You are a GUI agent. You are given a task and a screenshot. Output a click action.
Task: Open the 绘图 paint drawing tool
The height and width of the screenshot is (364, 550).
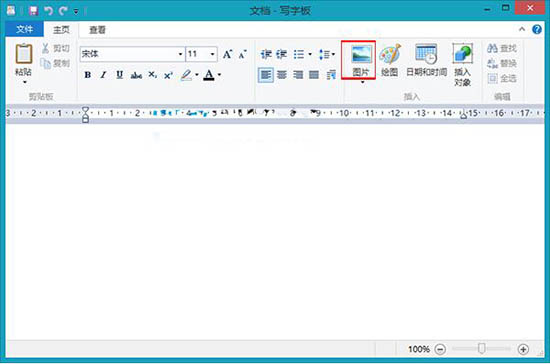[x=390, y=60]
